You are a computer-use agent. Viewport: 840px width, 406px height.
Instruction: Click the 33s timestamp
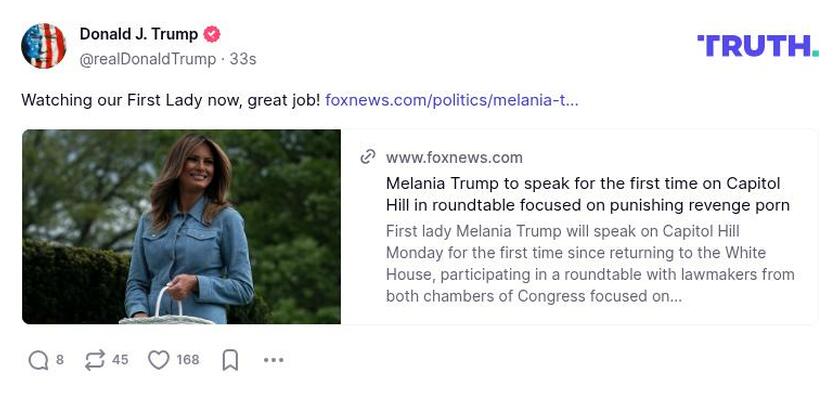tap(243, 59)
